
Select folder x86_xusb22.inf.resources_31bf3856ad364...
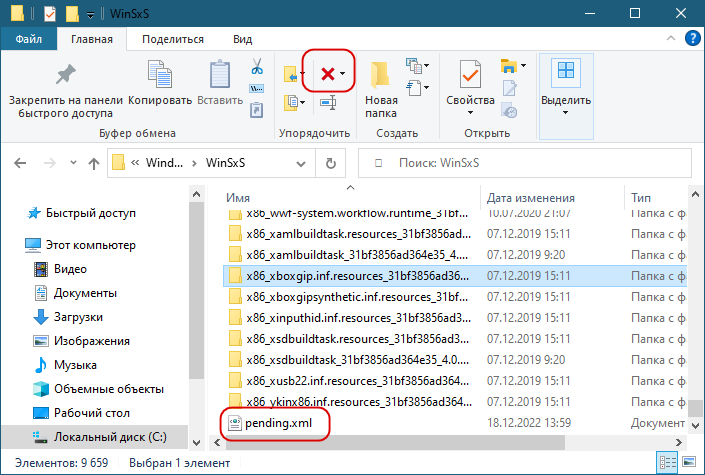coord(357,381)
